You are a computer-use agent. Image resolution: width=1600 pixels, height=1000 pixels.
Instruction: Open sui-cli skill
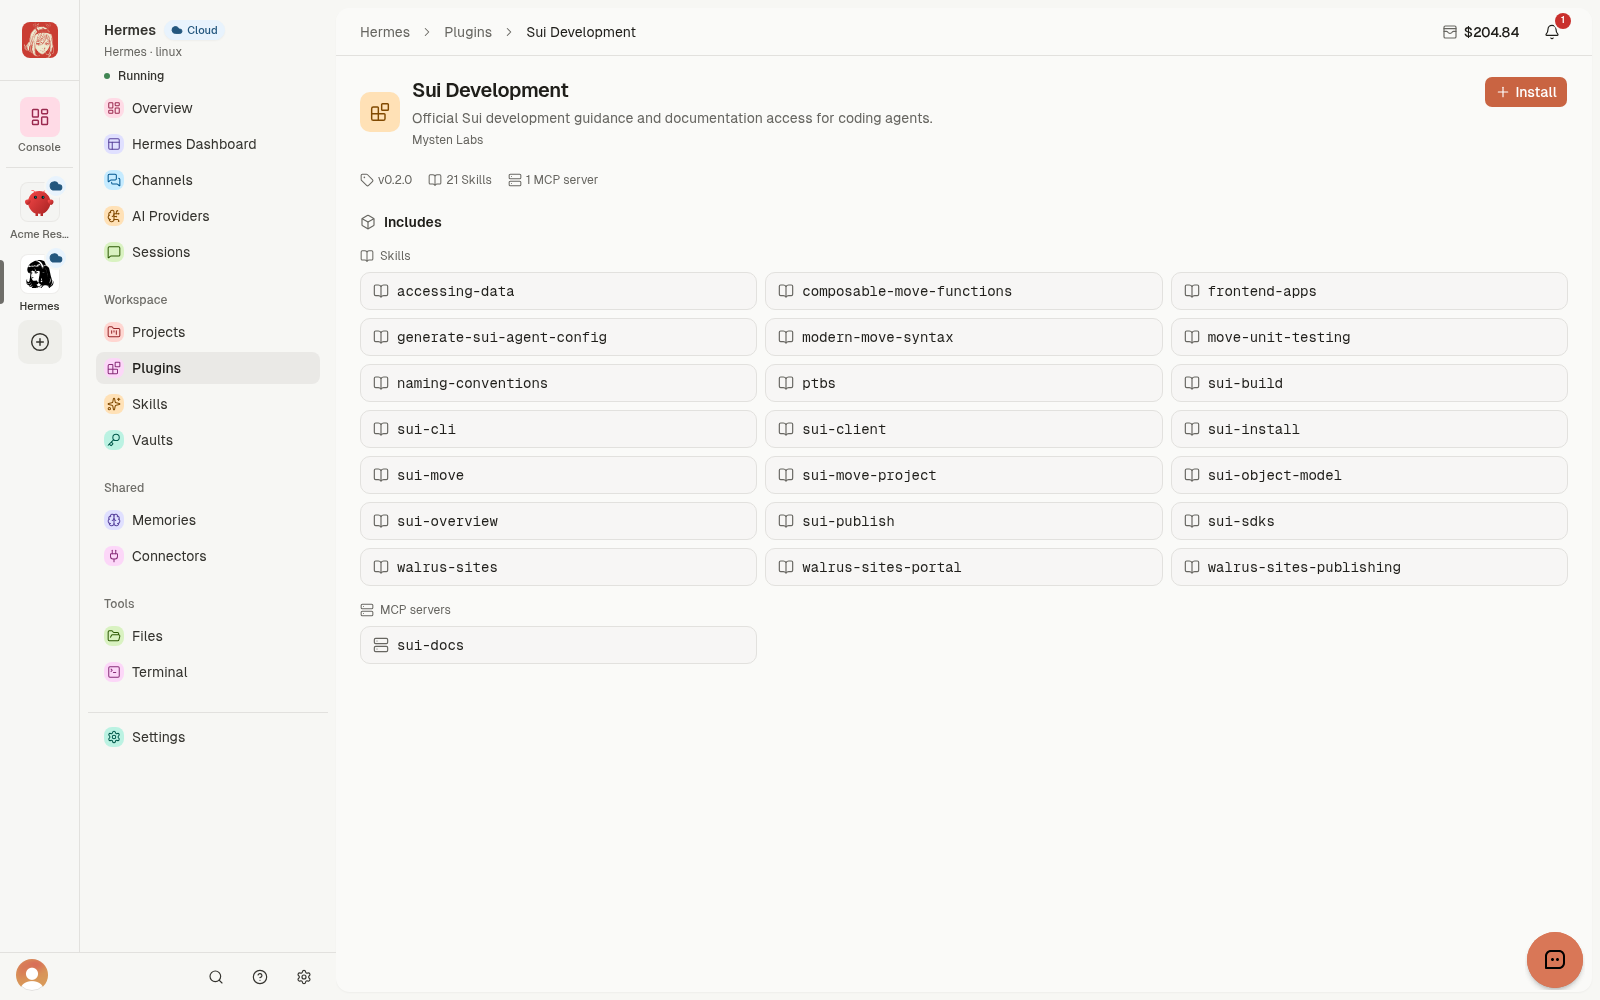(558, 429)
